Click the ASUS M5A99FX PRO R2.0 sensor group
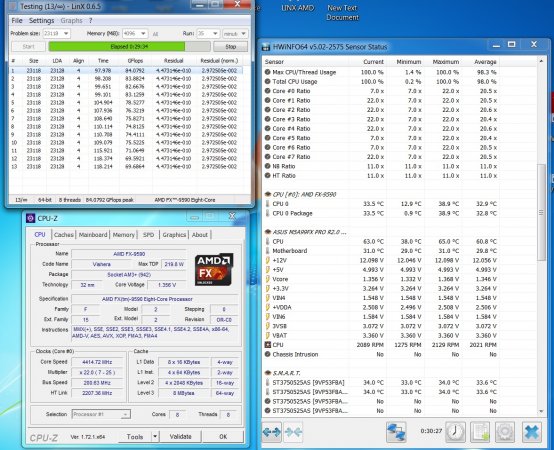This screenshot has width=554, height=450. [306, 232]
